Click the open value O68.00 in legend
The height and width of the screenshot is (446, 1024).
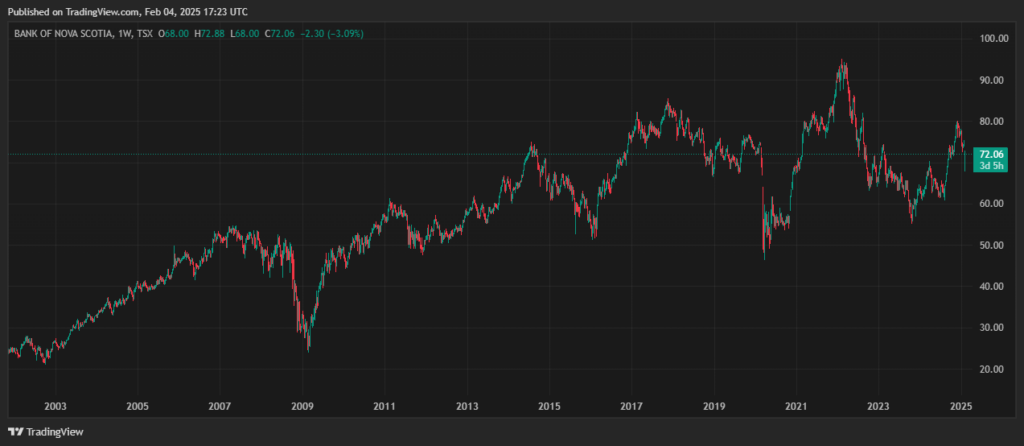(173, 33)
